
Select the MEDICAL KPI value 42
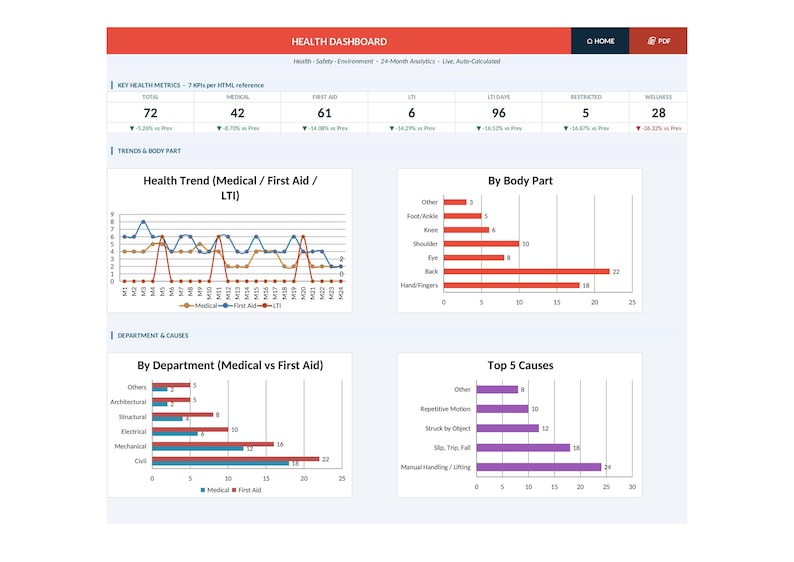coord(237,113)
